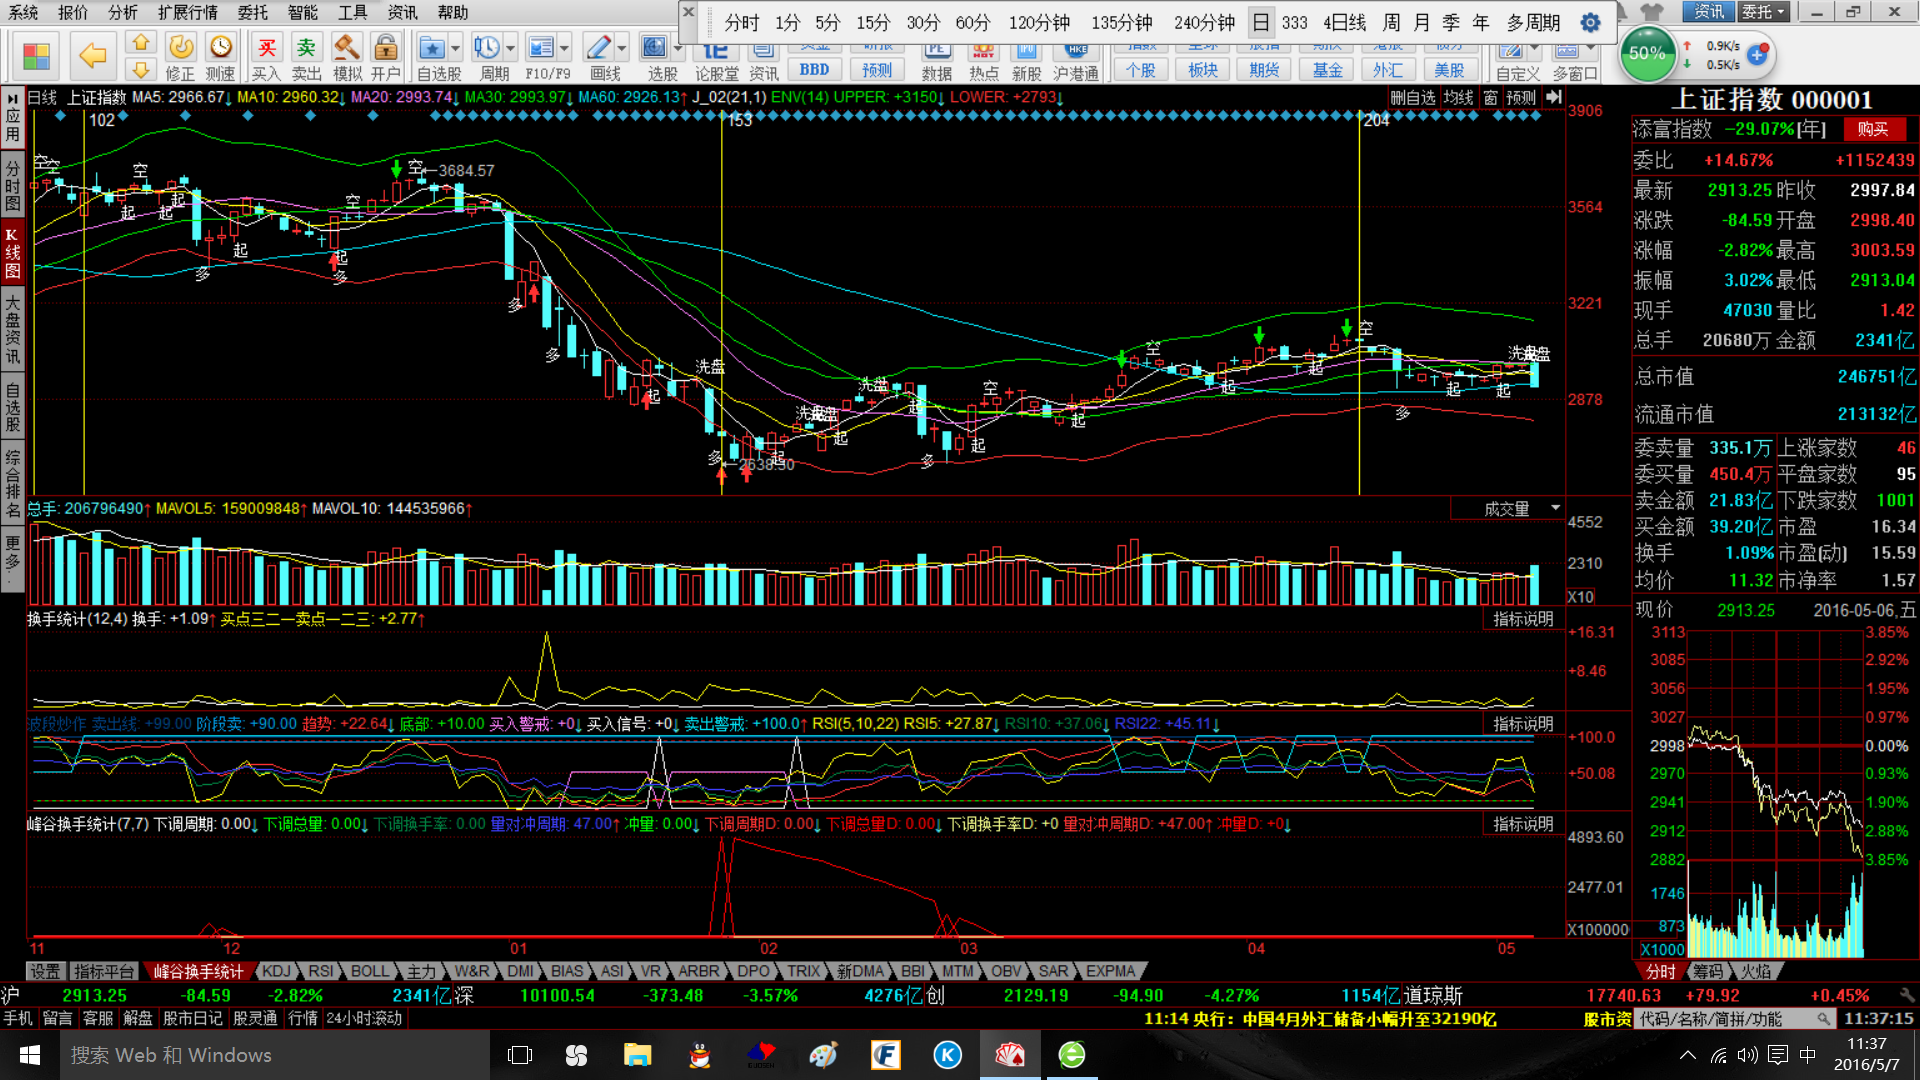Click the 板块 sector button

pyautogui.click(x=1203, y=69)
